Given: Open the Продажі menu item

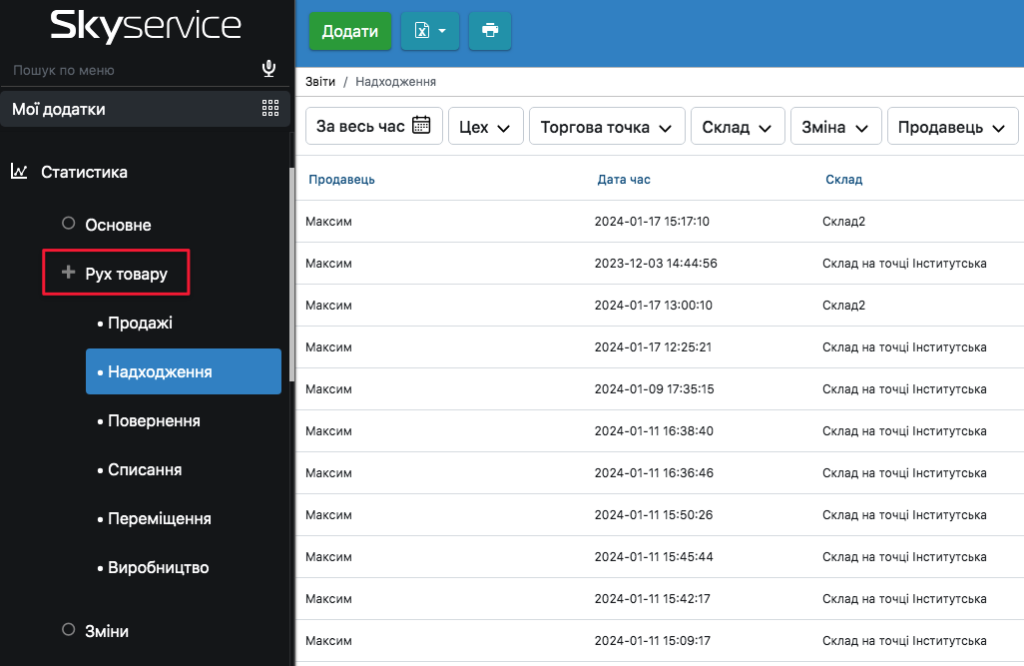Looking at the screenshot, I should pos(140,323).
